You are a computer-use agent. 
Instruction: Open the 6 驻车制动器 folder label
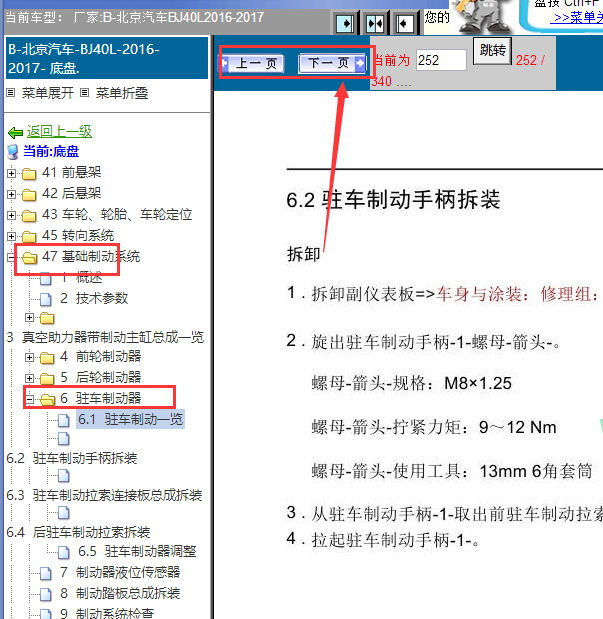click(101, 398)
